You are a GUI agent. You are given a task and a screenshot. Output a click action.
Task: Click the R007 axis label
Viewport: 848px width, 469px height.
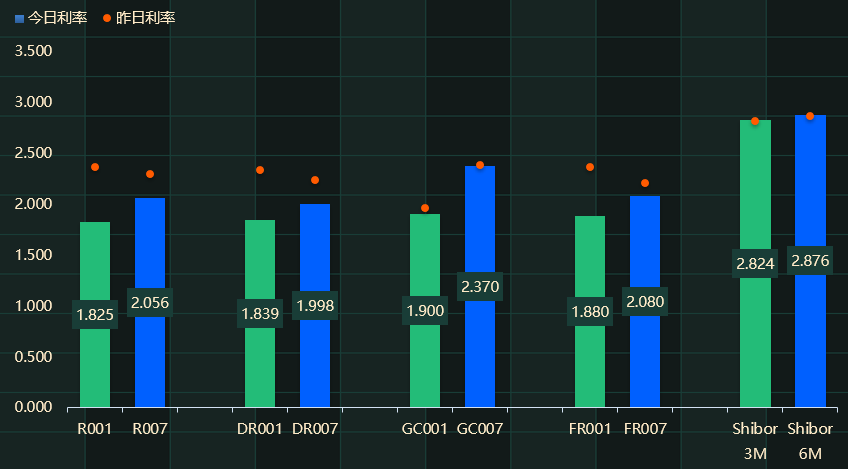[x=150, y=428]
